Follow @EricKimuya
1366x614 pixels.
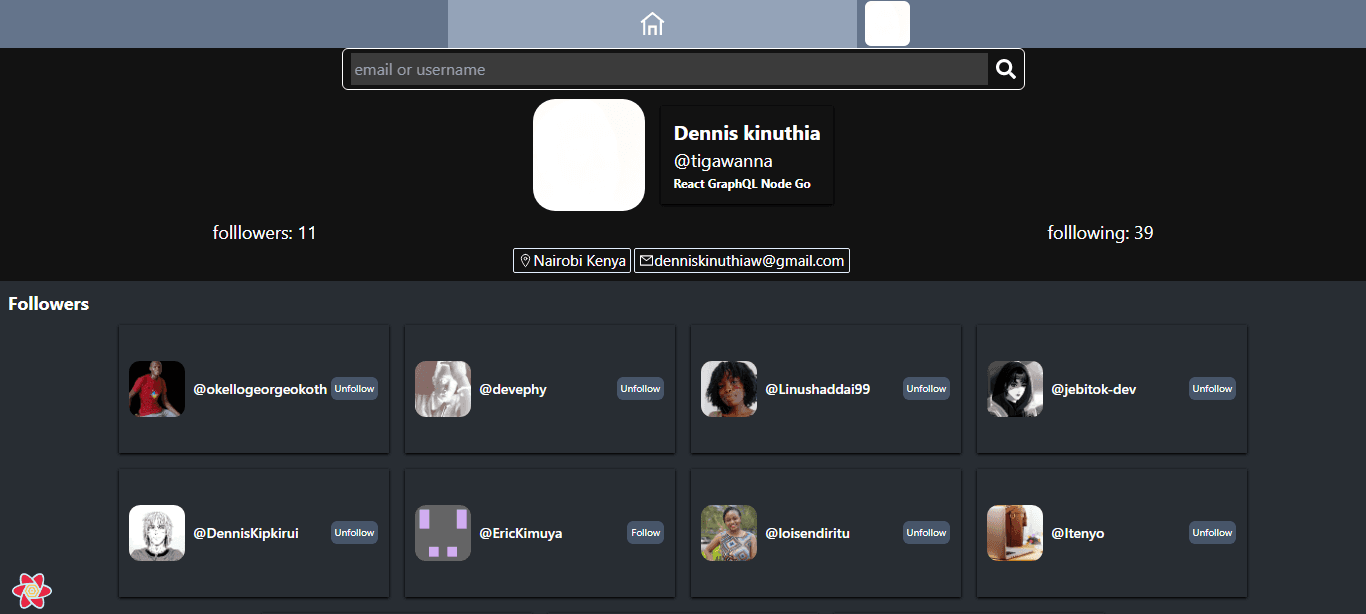pos(645,533)
